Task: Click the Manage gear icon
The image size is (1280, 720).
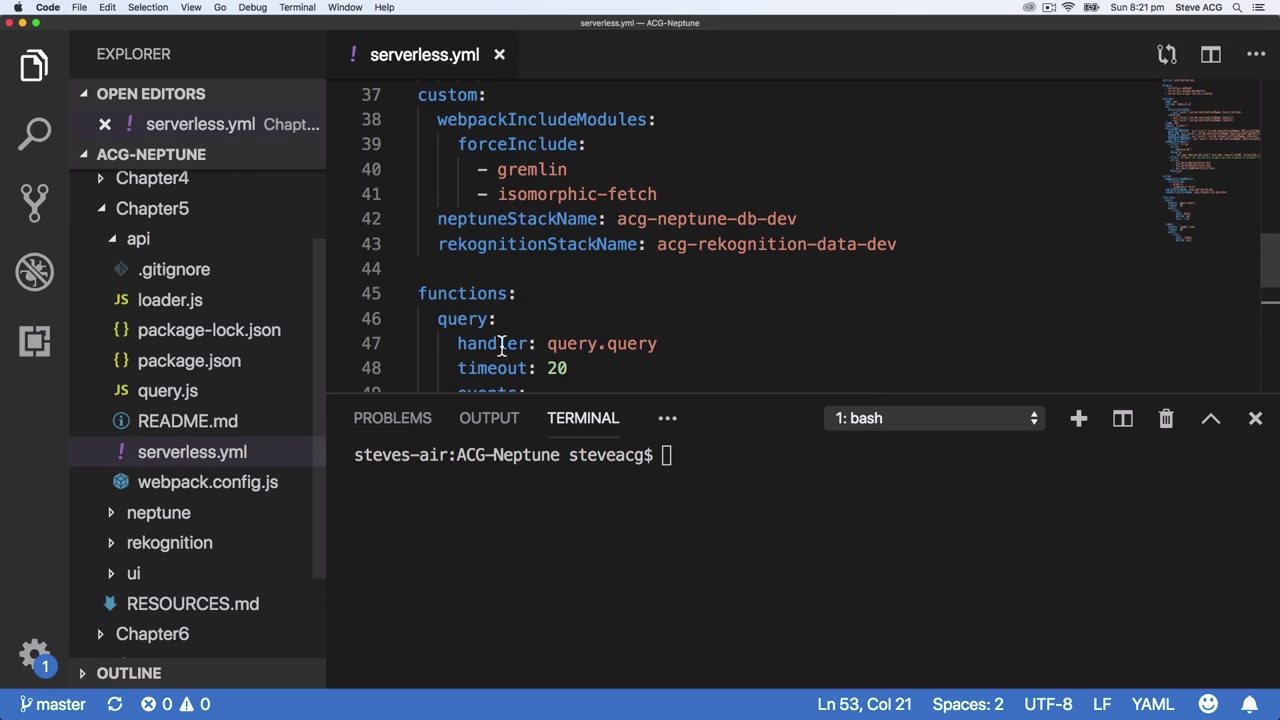Action: click(x=34, y=654)
